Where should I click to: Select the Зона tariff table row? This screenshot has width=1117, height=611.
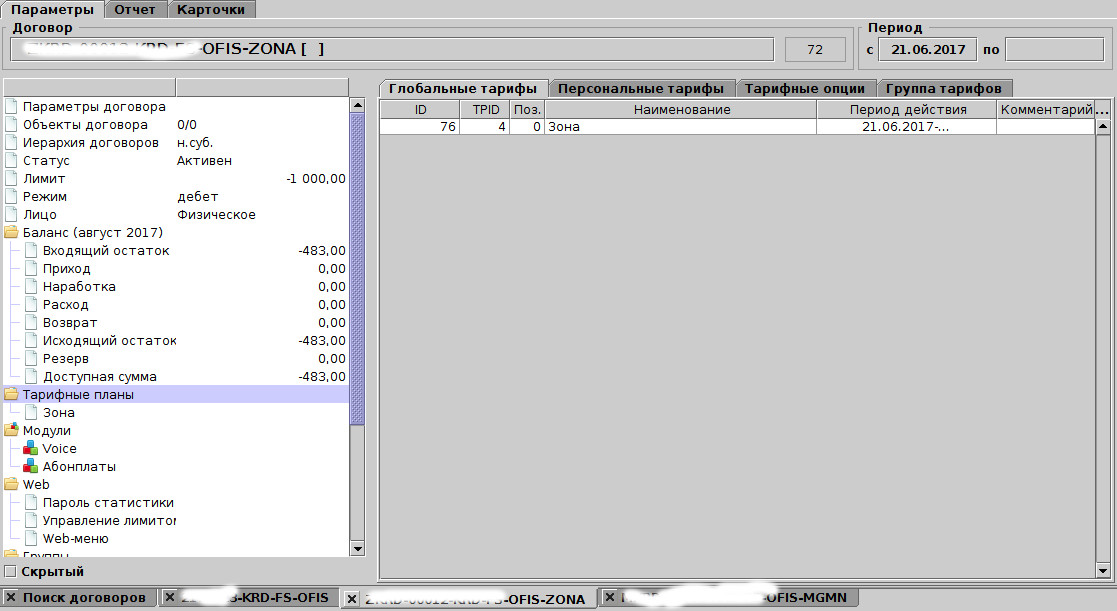point(680,127)
